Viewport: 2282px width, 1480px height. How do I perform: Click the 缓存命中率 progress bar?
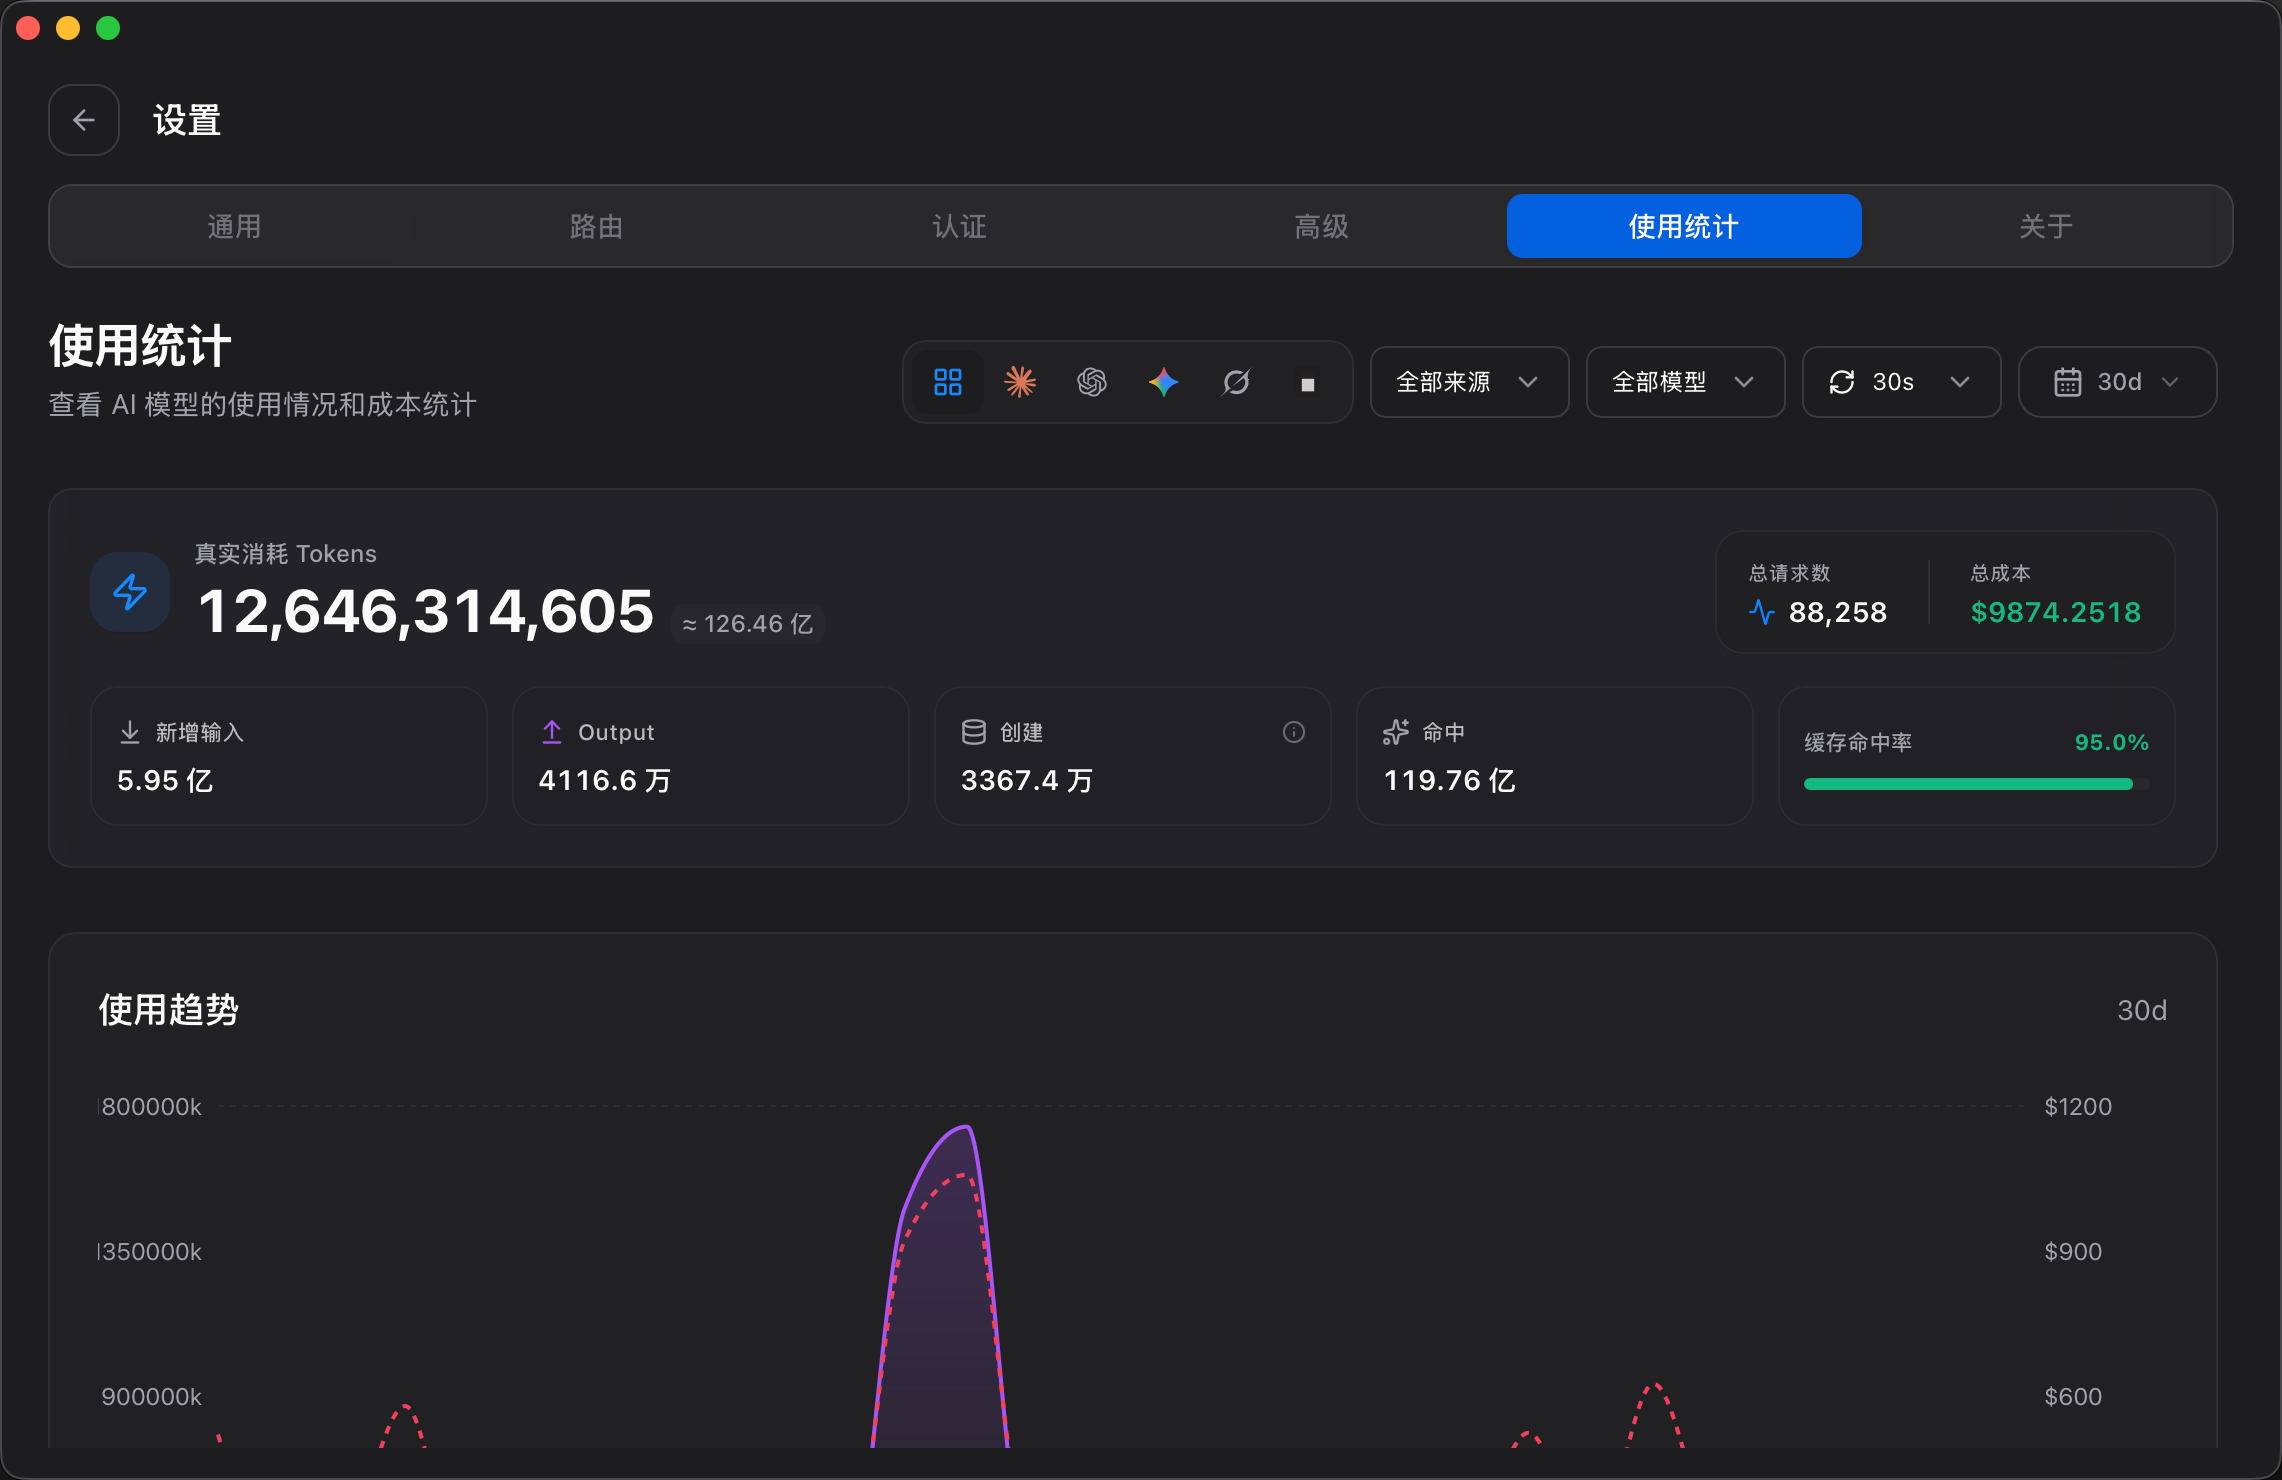pyautogui.click(x=1976, y=784)
